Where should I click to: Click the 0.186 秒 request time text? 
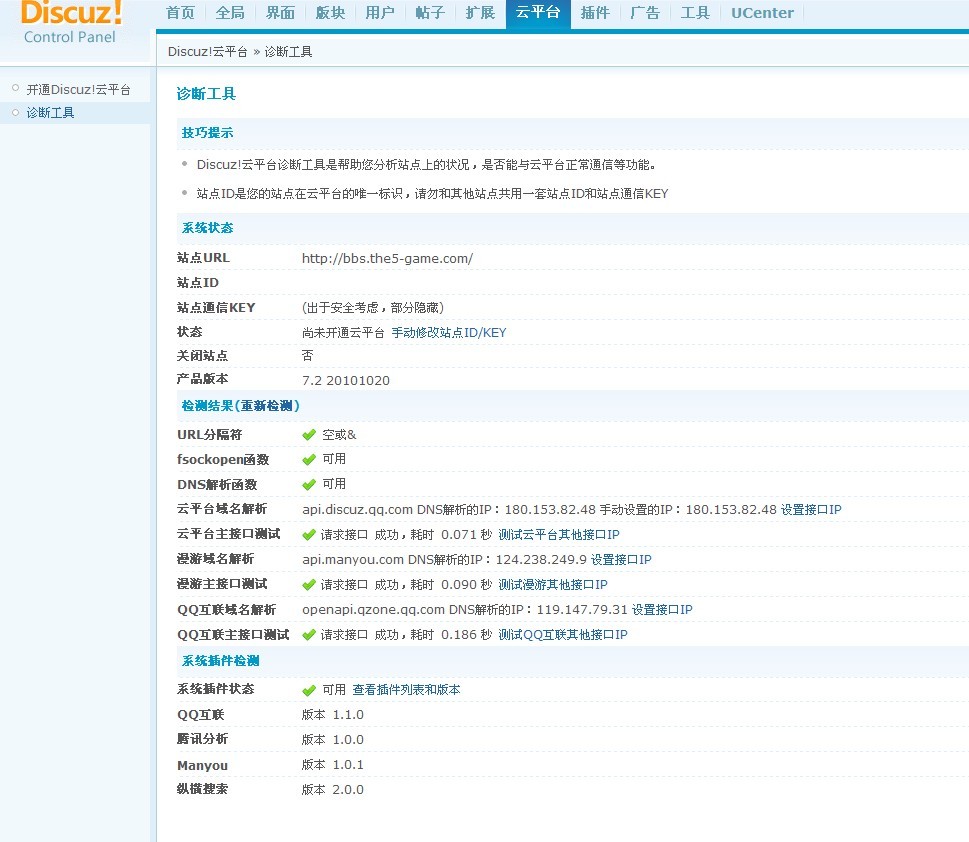(x=467, y=635)
